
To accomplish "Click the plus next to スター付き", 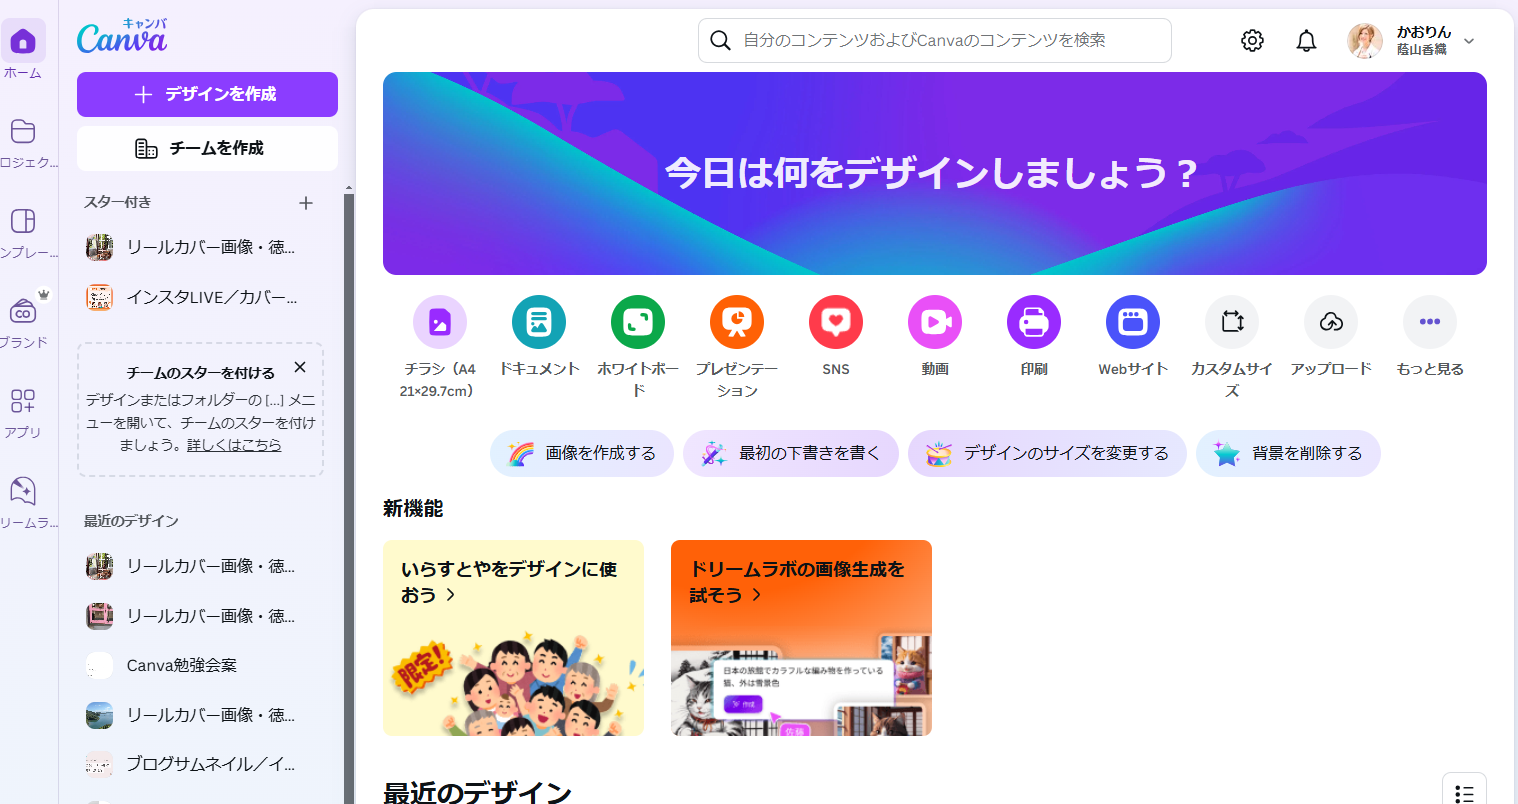I will 306,203.
